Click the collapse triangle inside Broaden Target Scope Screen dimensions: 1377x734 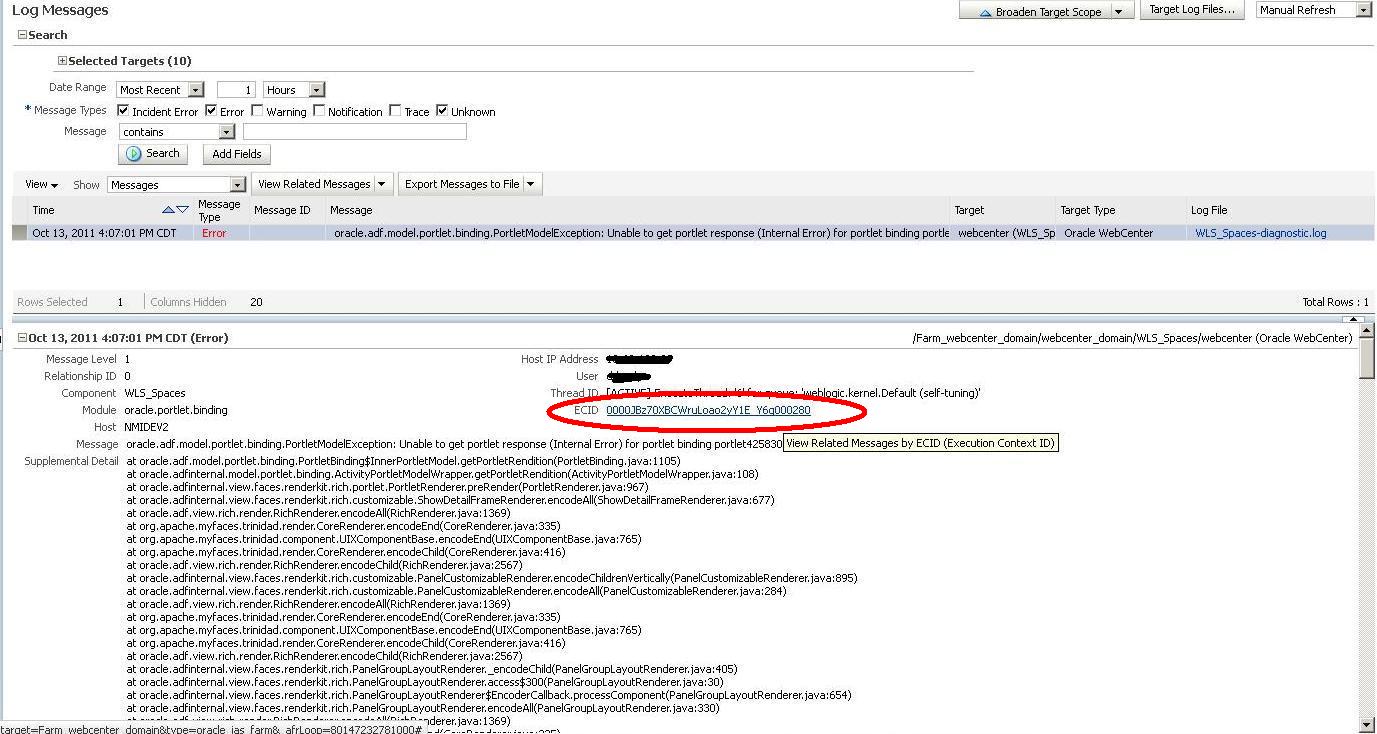tap(986, 11)
